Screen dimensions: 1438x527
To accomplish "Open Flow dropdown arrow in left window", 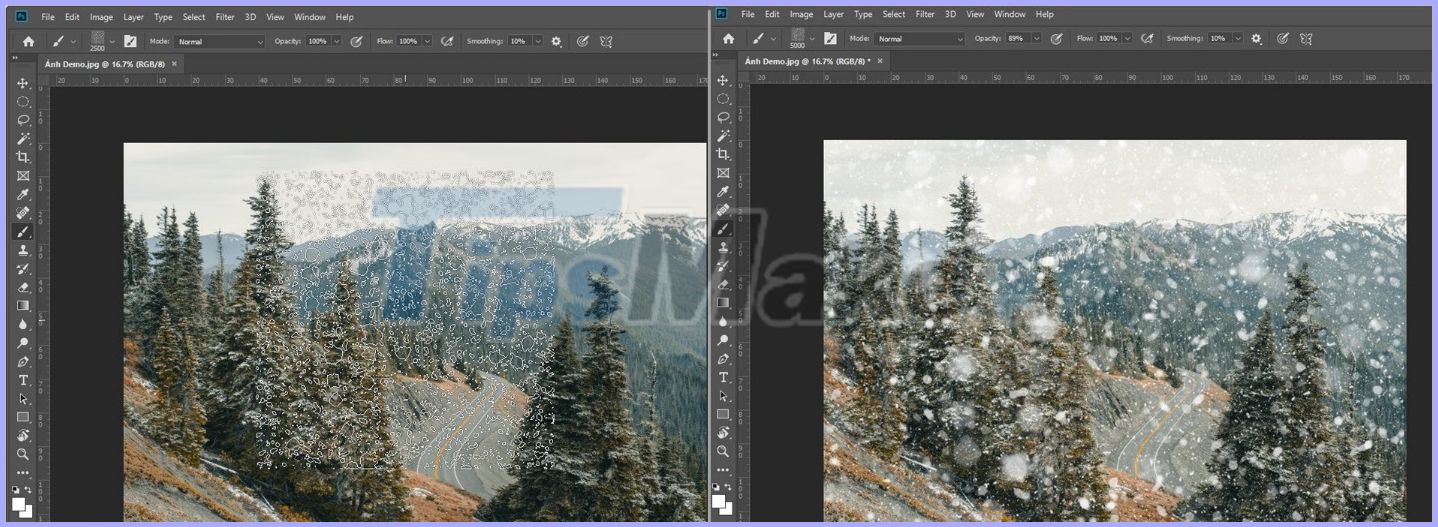I will click(x=427, y=41).
